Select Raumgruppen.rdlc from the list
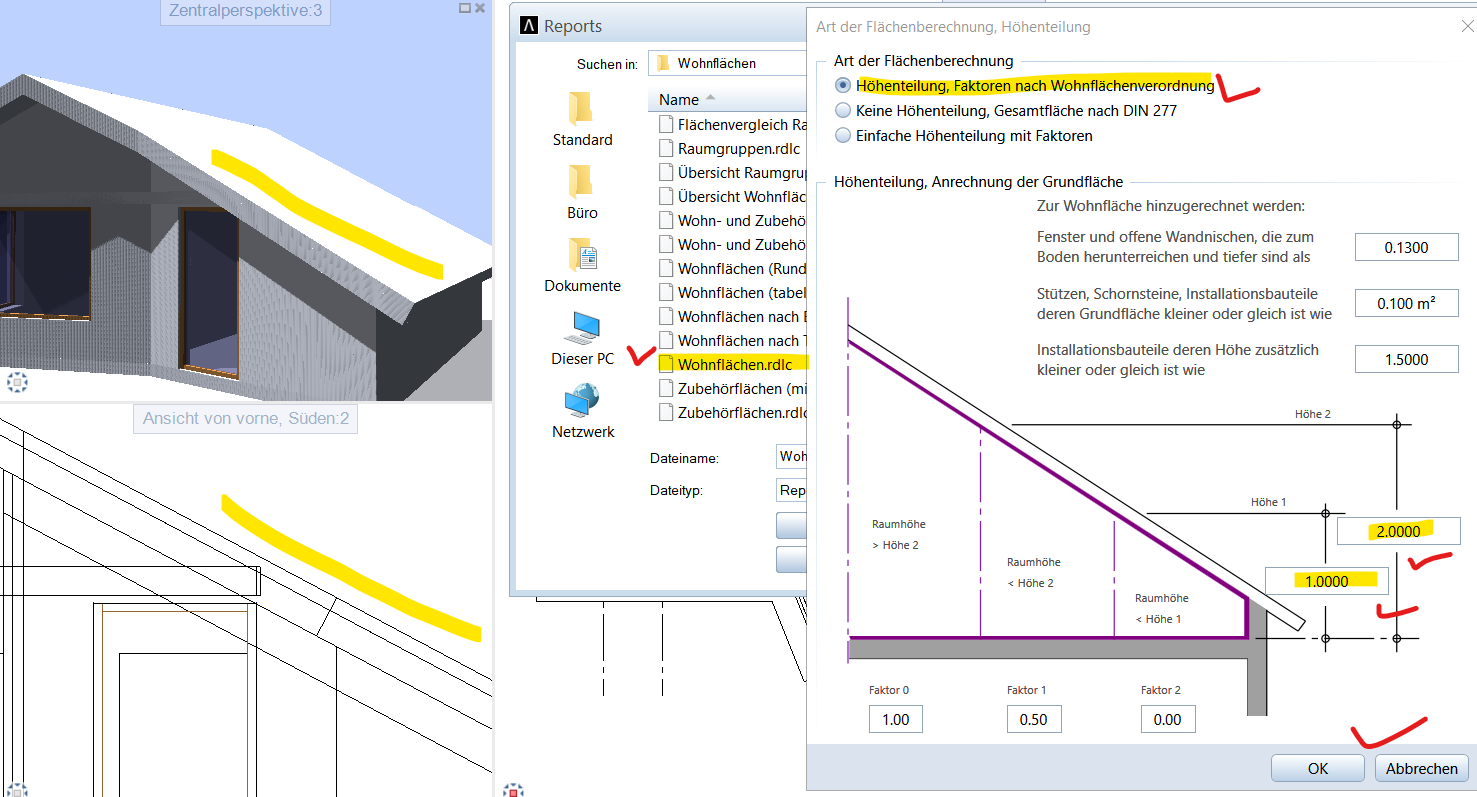 point(738,148)
